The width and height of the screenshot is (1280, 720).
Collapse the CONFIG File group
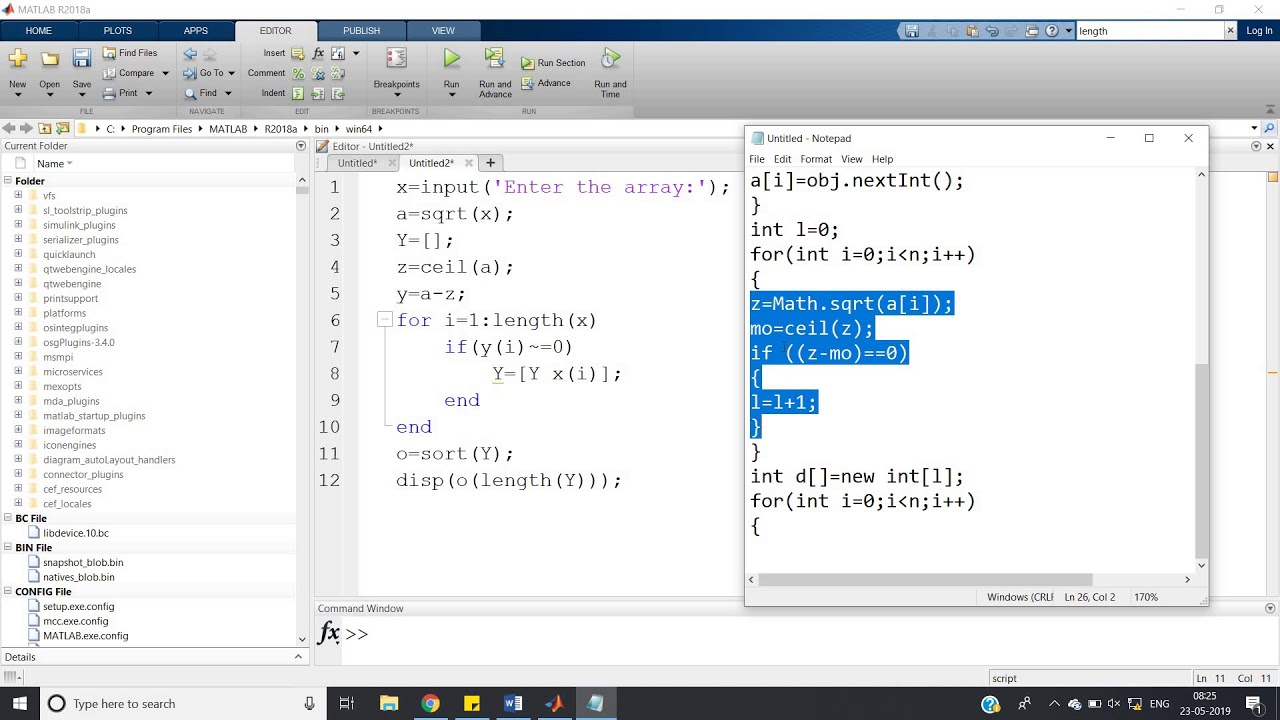click(7, 592)
